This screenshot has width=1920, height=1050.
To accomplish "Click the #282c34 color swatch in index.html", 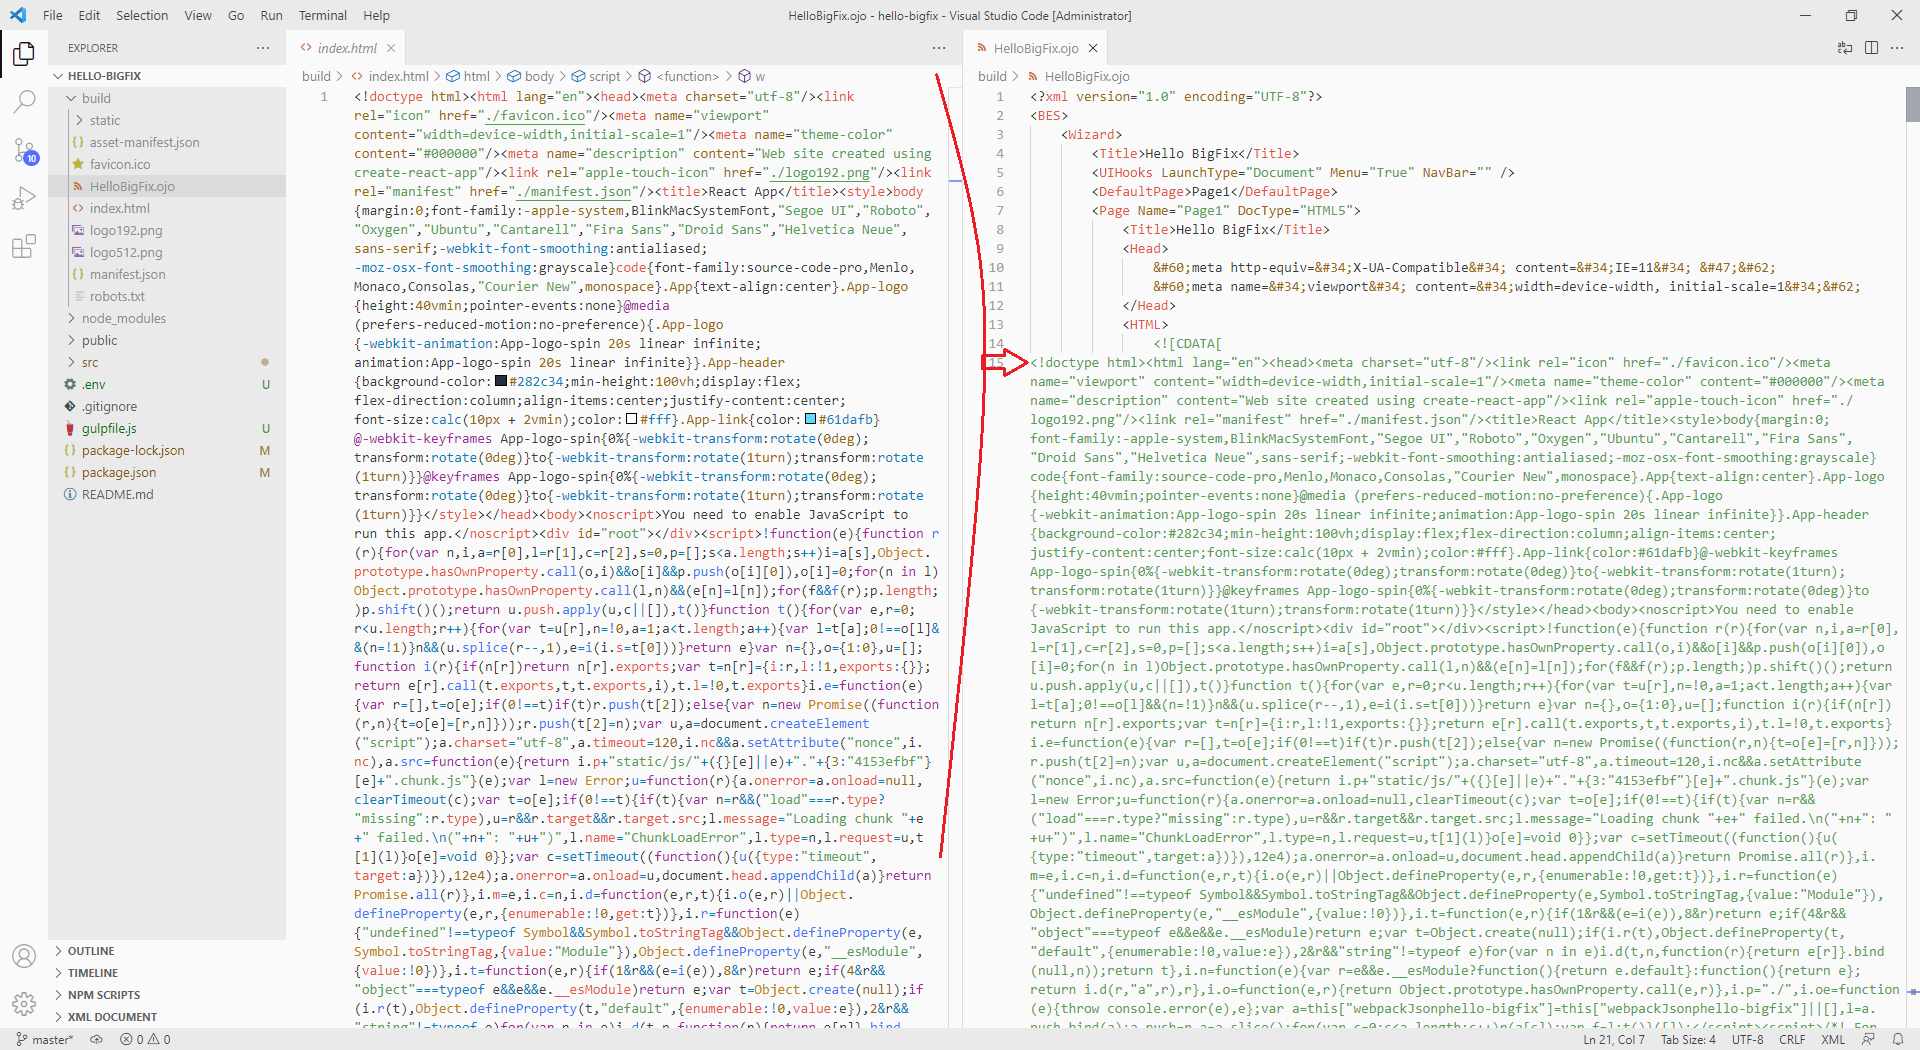I will 501,381.
